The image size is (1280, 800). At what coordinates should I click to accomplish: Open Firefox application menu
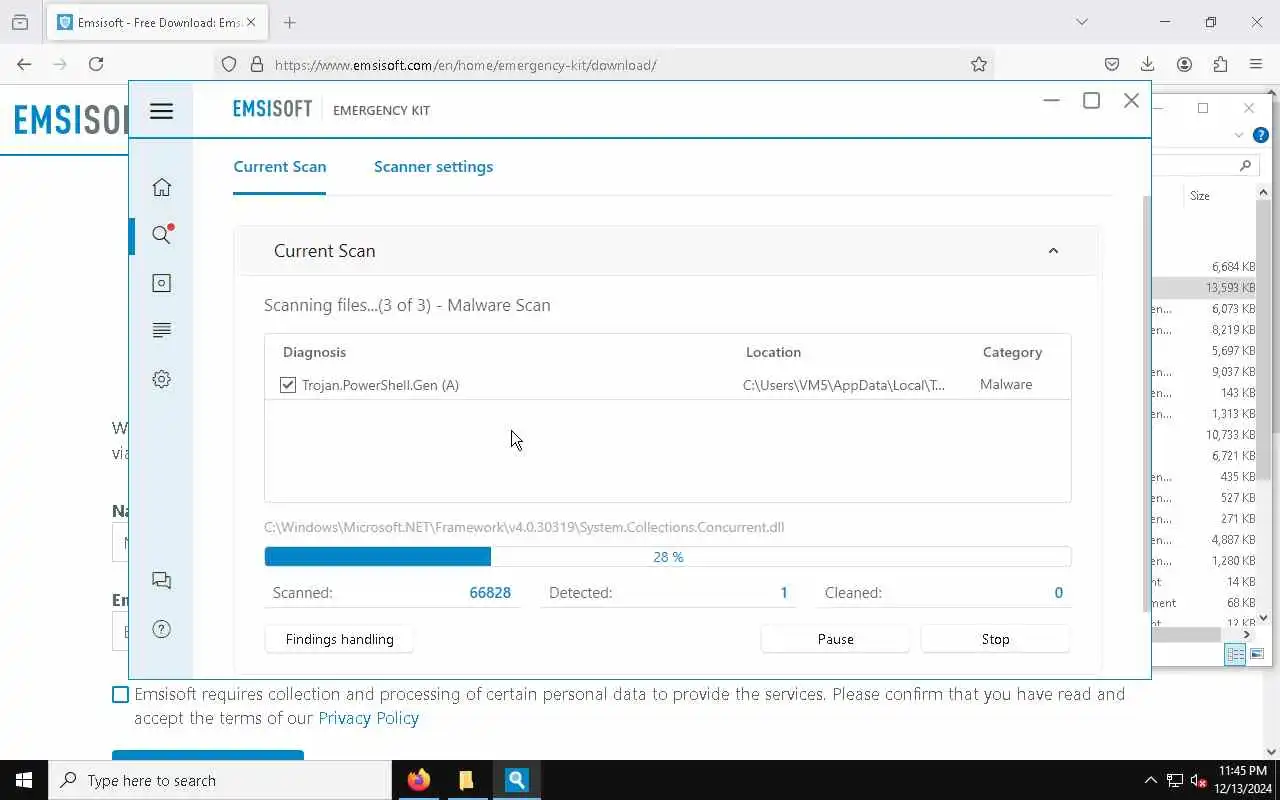pyautogui.click(x=1256, y=64)
